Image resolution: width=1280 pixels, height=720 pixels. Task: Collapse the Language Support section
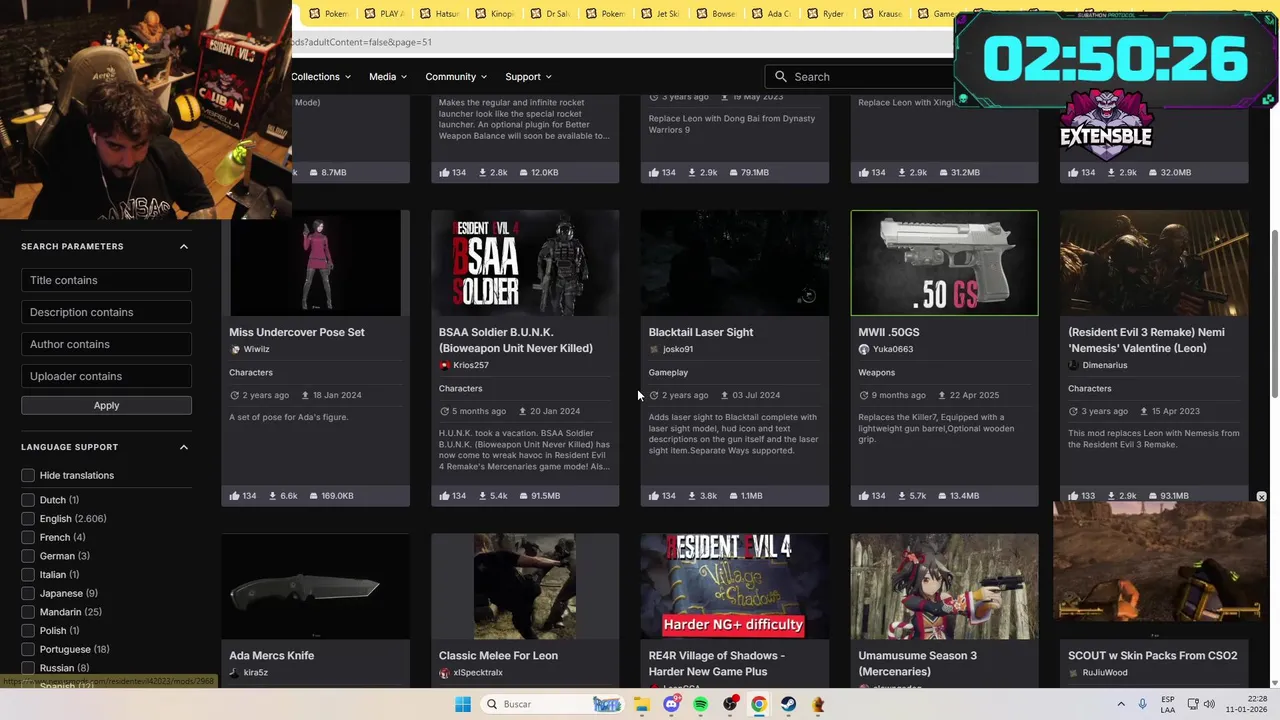[184, 447]
